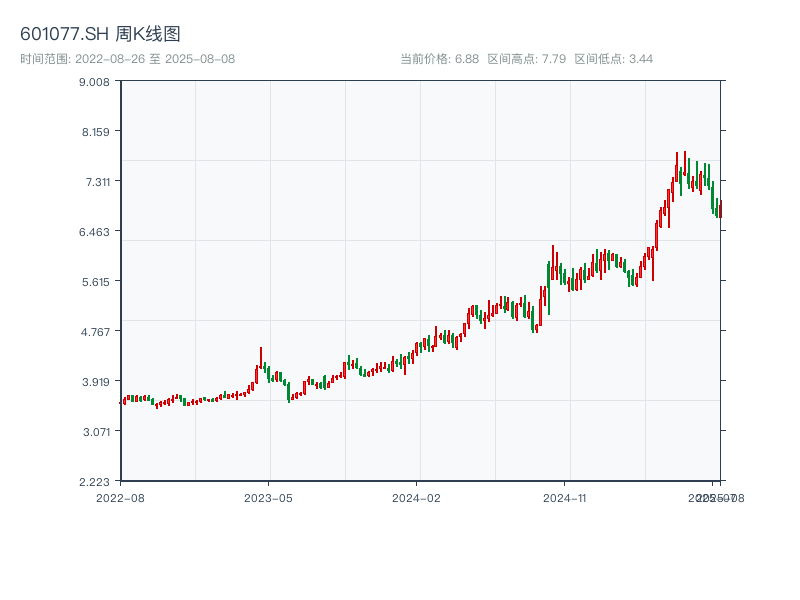
Task: Click the 2022-08 x-axis date label
Action: point(120,497)
